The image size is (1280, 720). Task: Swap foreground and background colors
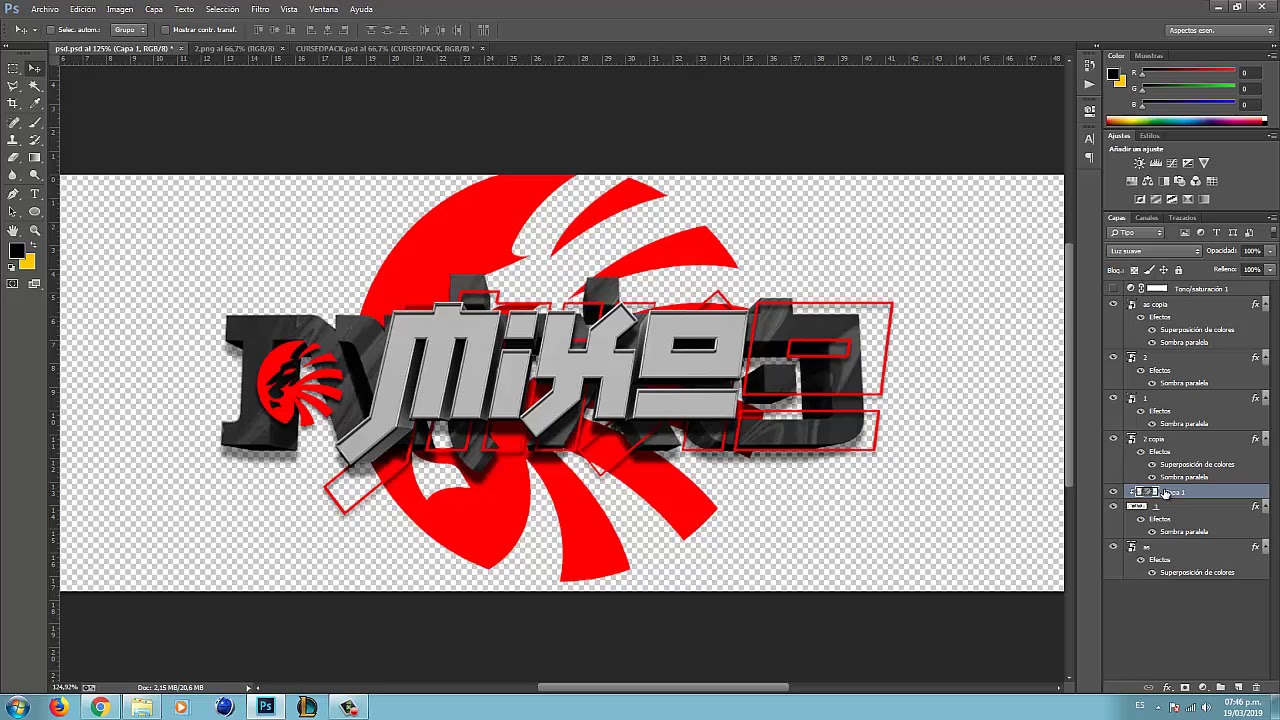(x=33, y=247)
